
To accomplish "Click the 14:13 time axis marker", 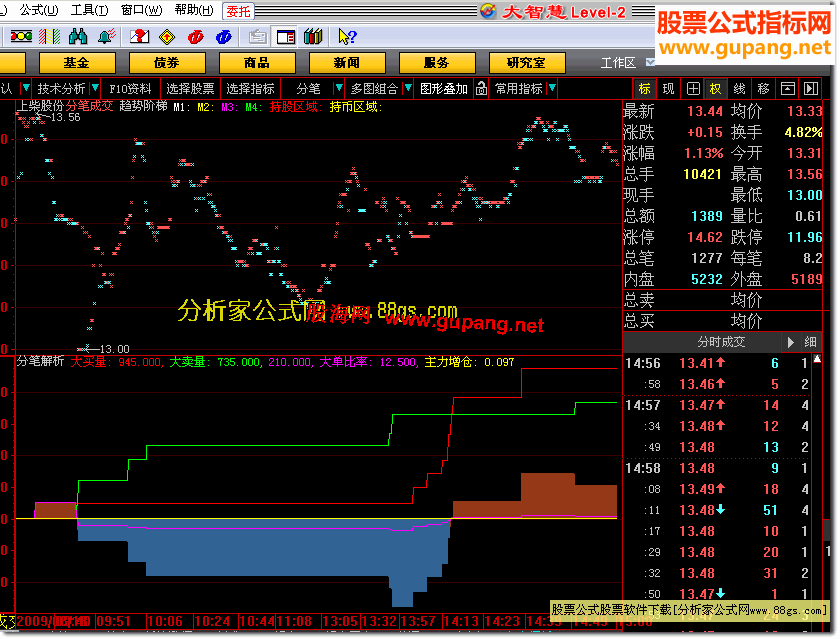I will point(461,621).
